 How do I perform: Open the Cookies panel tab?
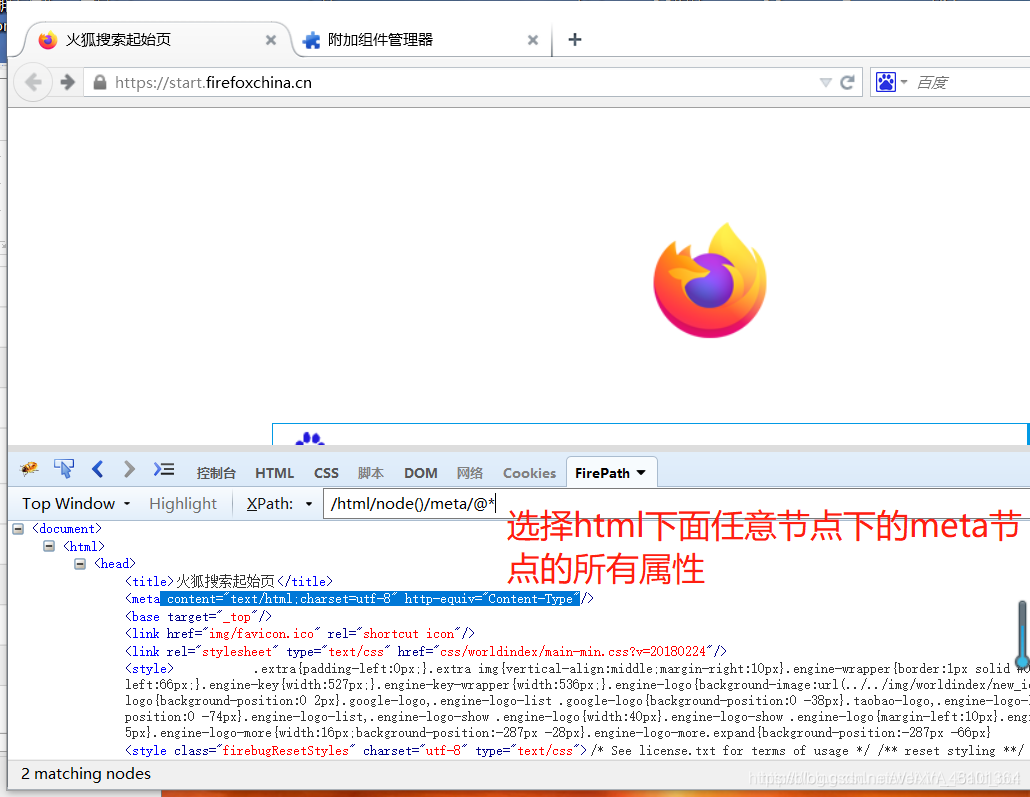pyautogui.click(x=529, y=473)
